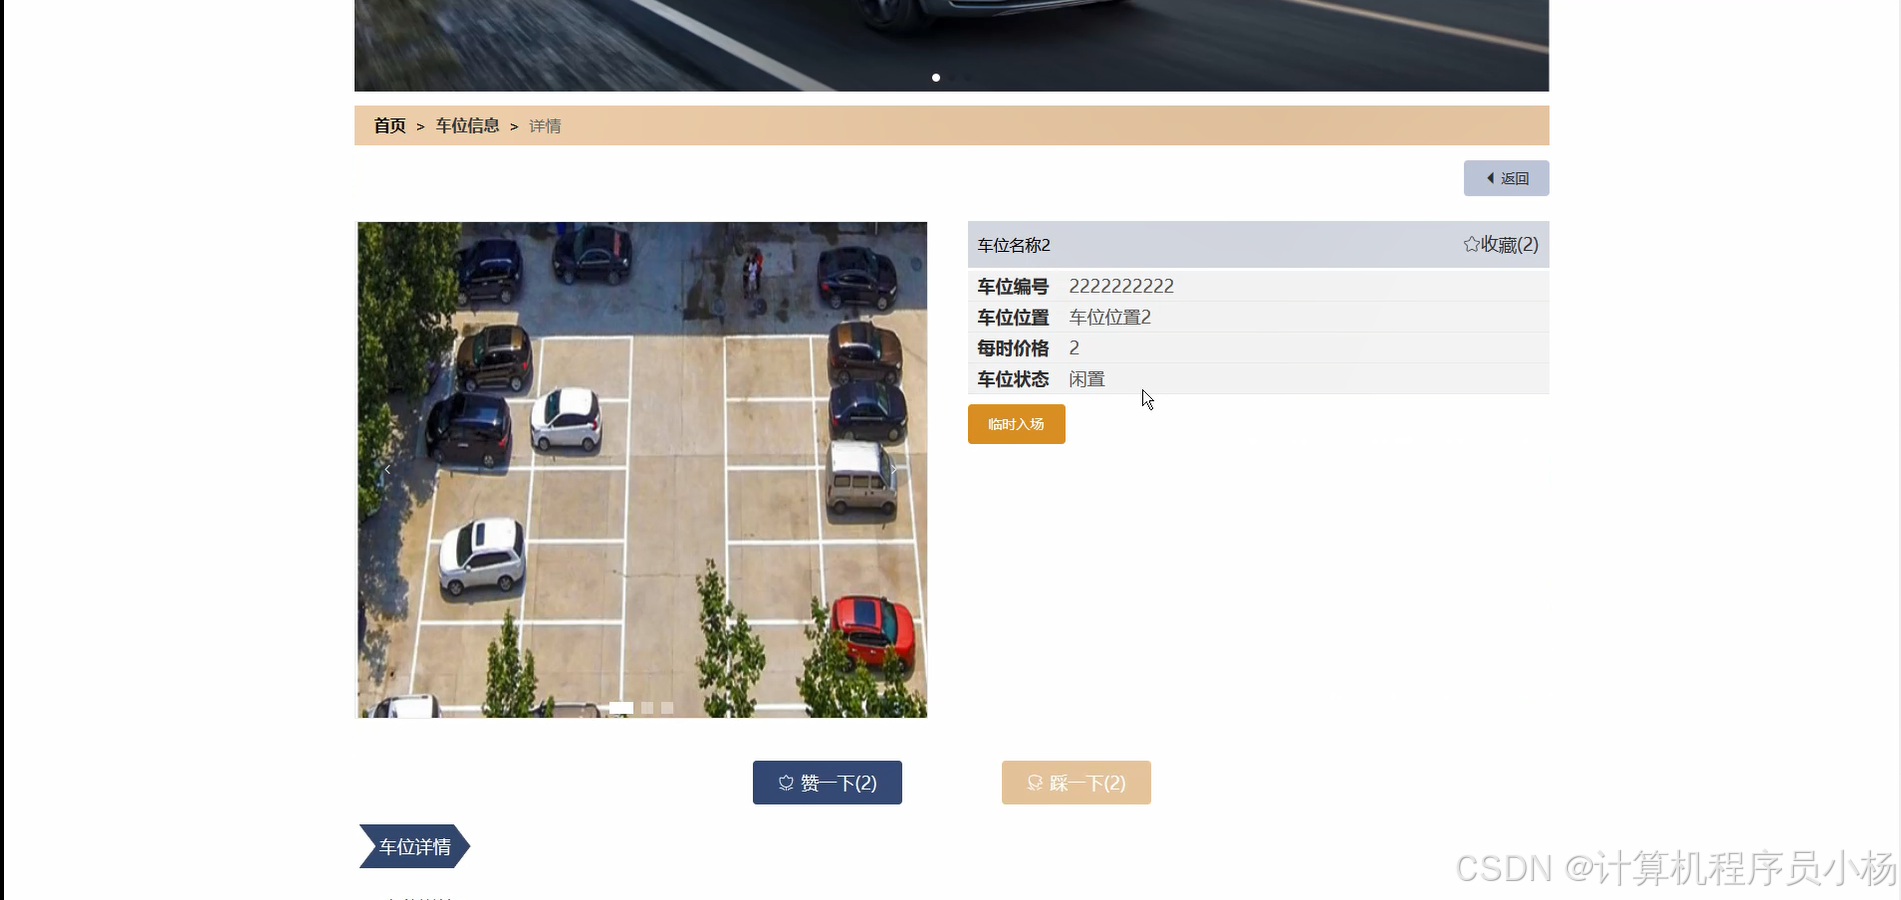The image size is (1901, 900).
Task: Select the 车位详情 tab
Action: [414, 847]
